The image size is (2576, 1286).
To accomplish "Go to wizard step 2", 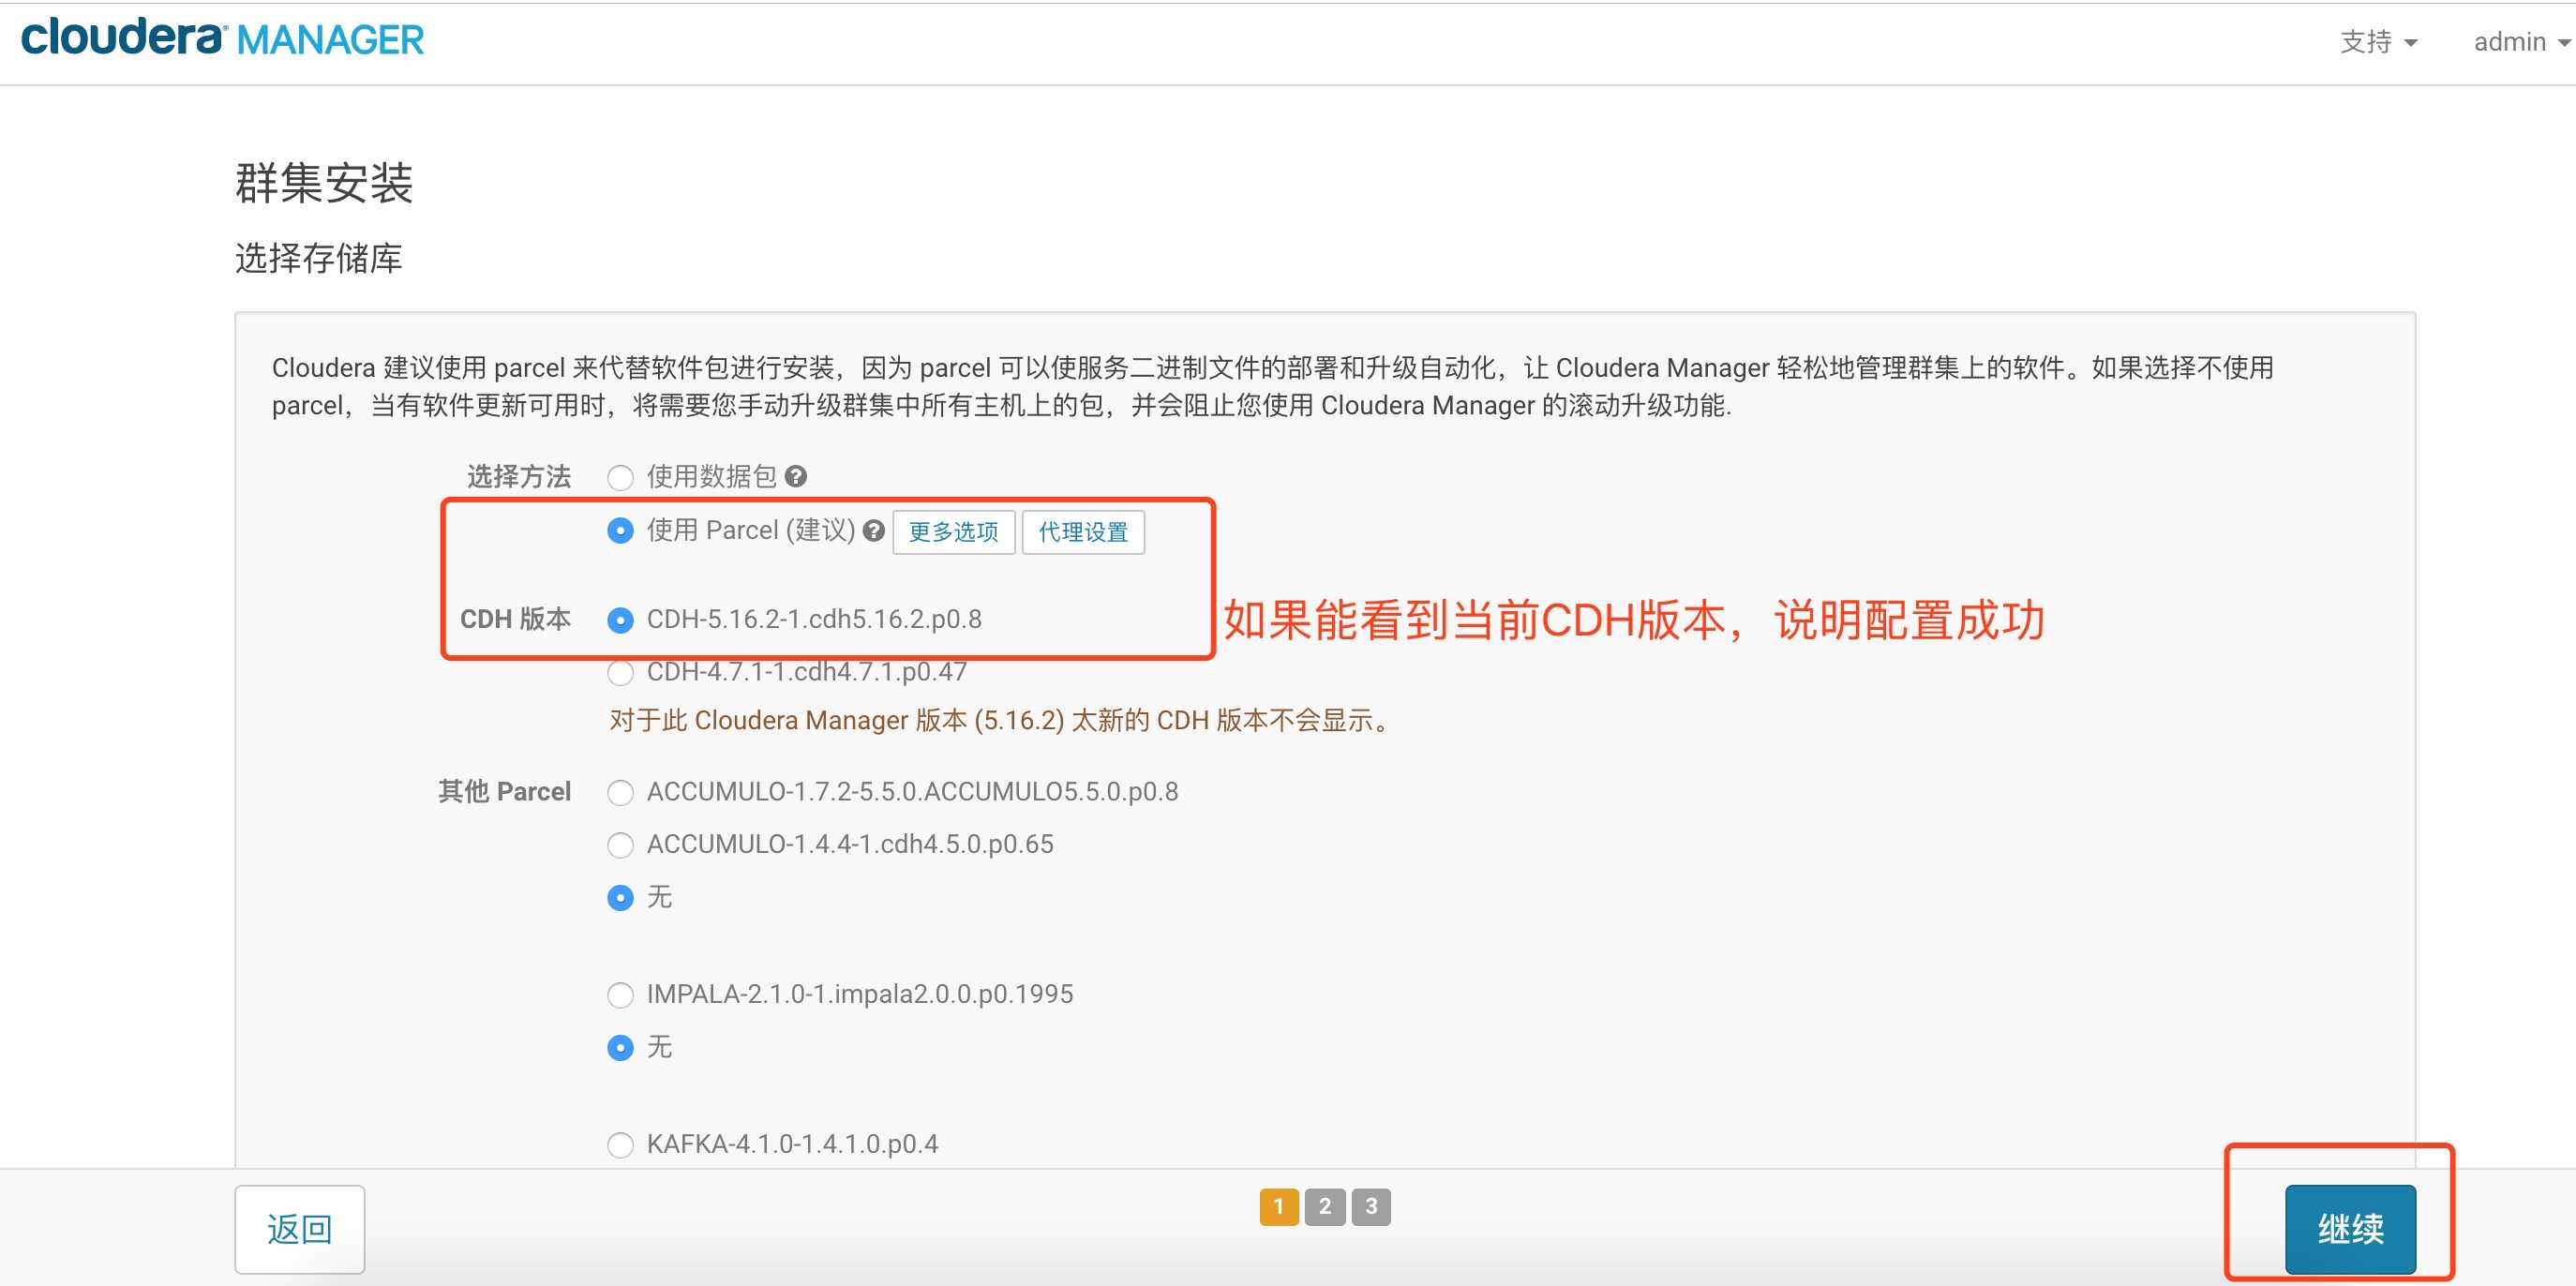I will pyautogui.click(x=1325, y=1207).
